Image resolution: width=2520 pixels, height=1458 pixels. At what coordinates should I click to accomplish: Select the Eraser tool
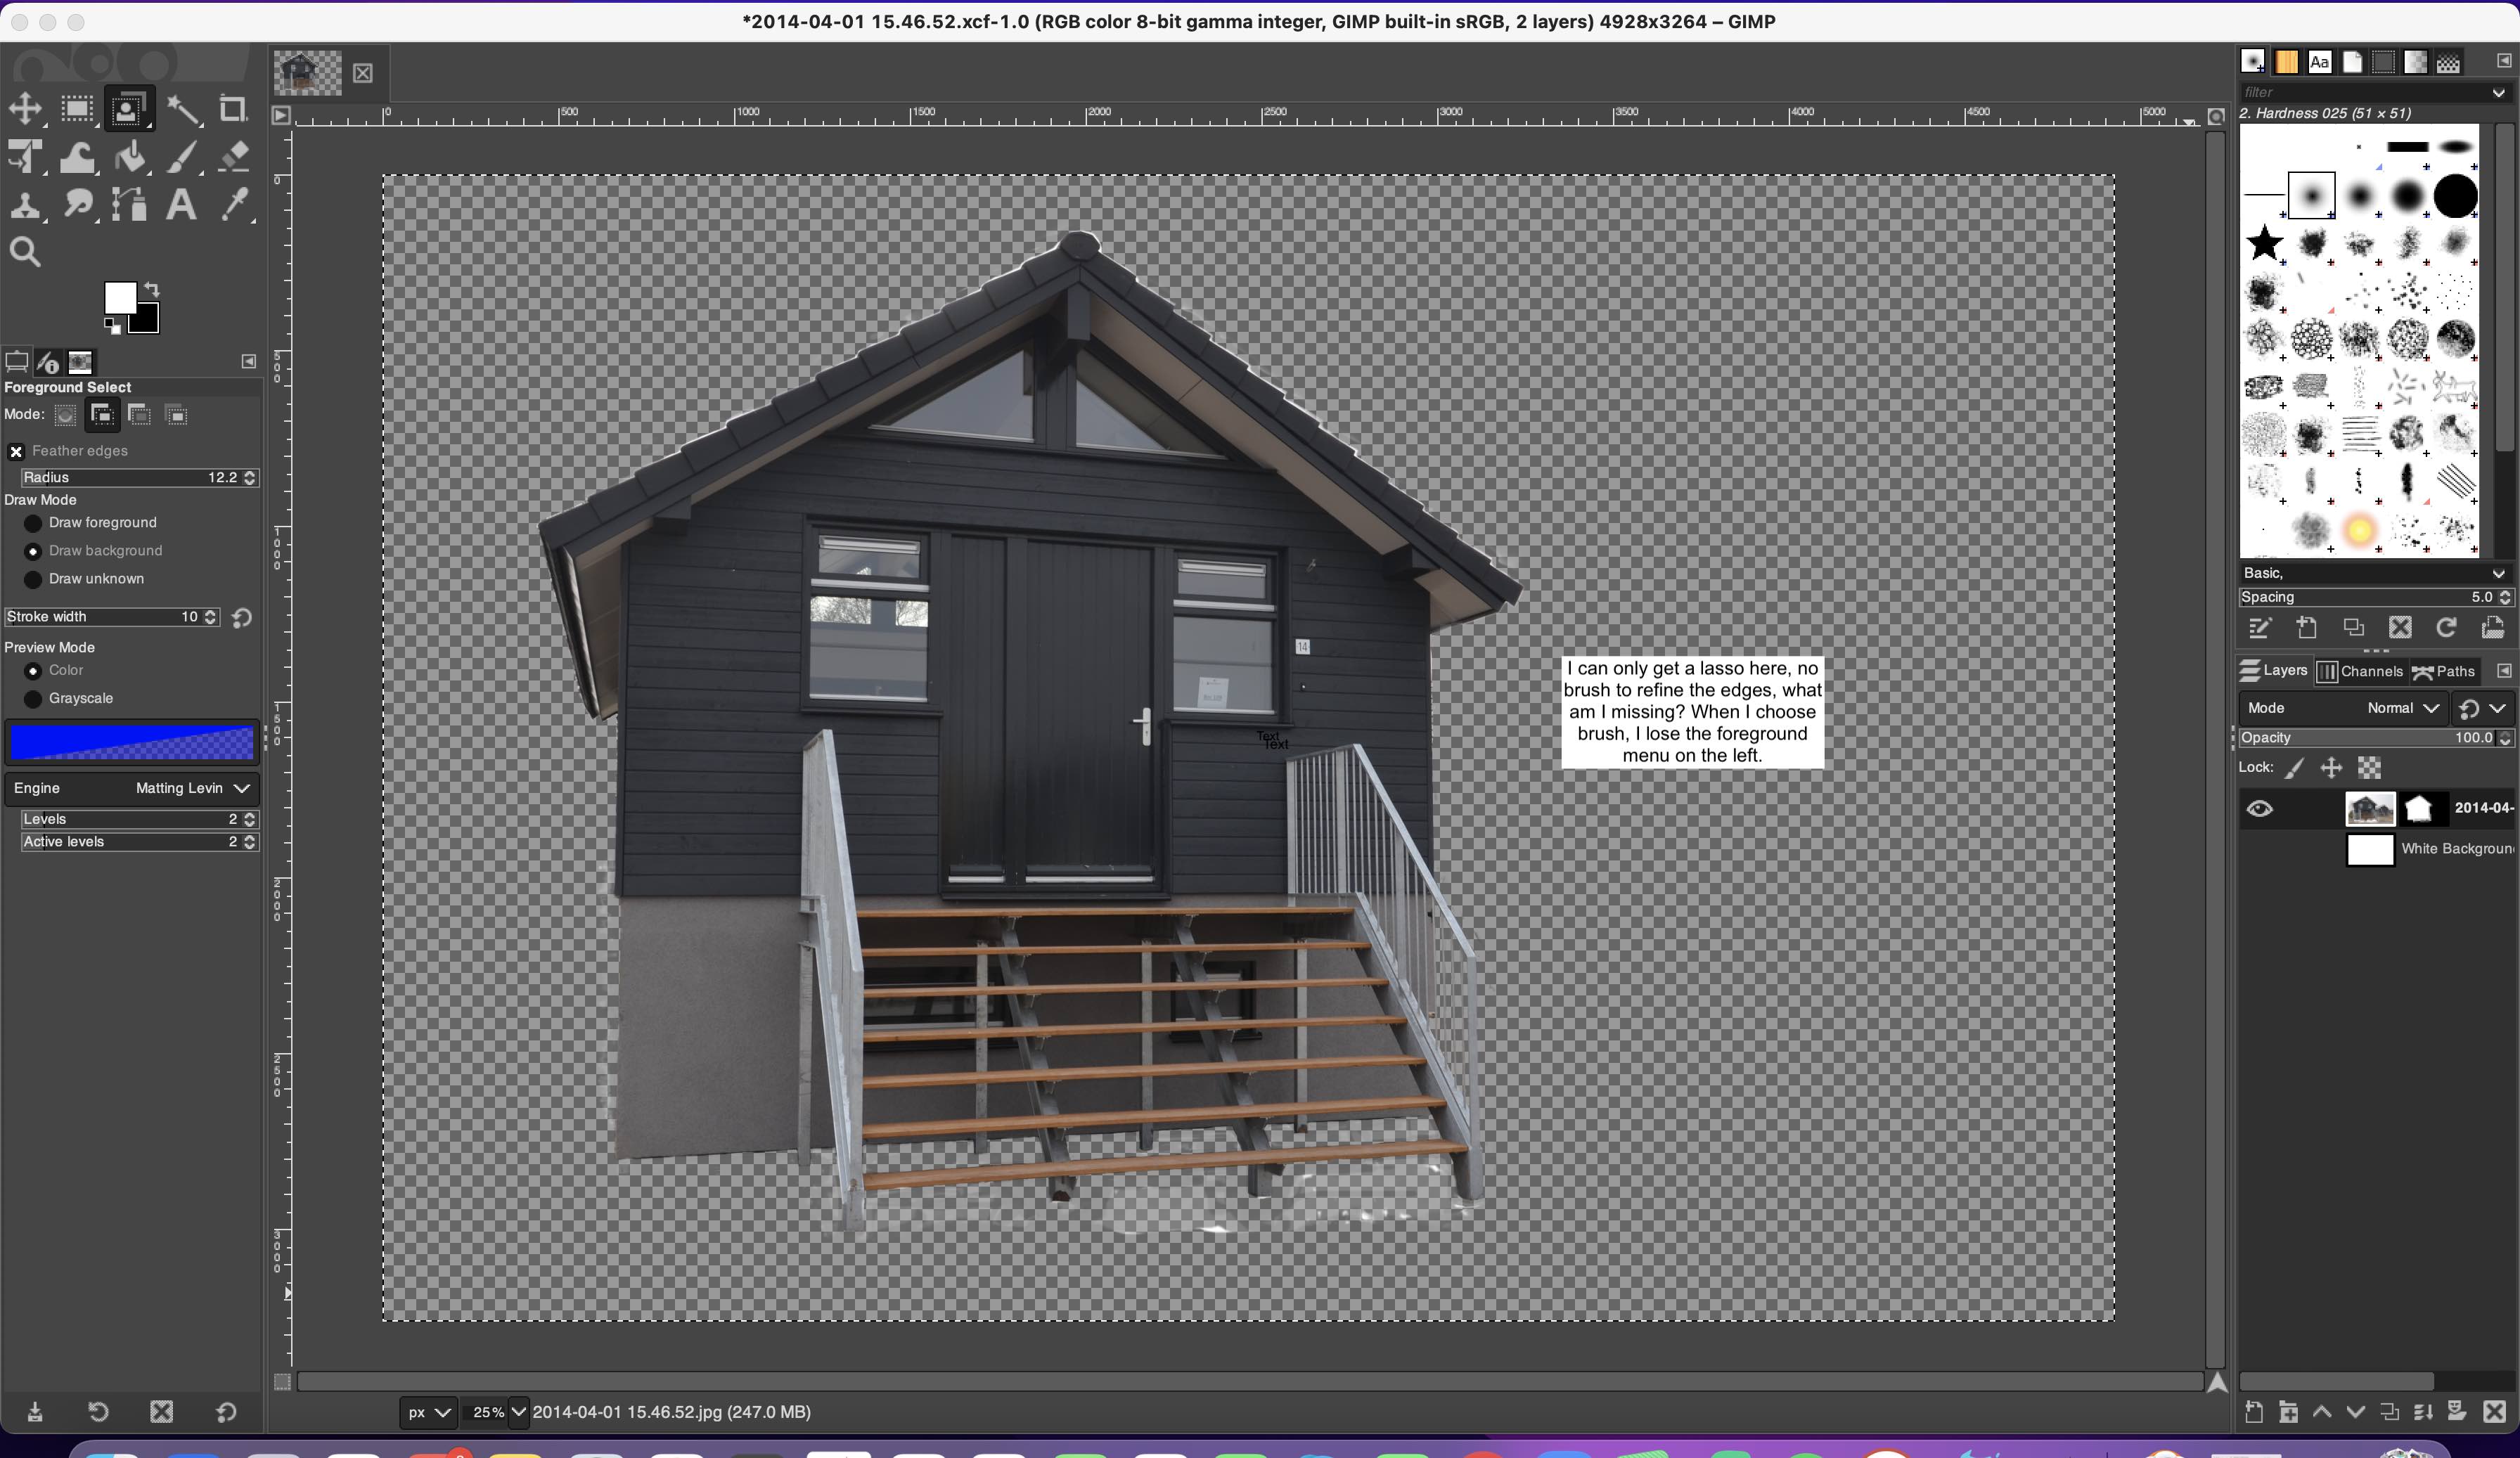point(233,157)
